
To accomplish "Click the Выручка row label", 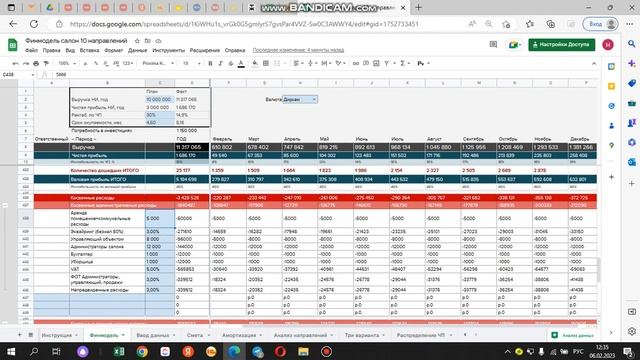I will 83,147.
